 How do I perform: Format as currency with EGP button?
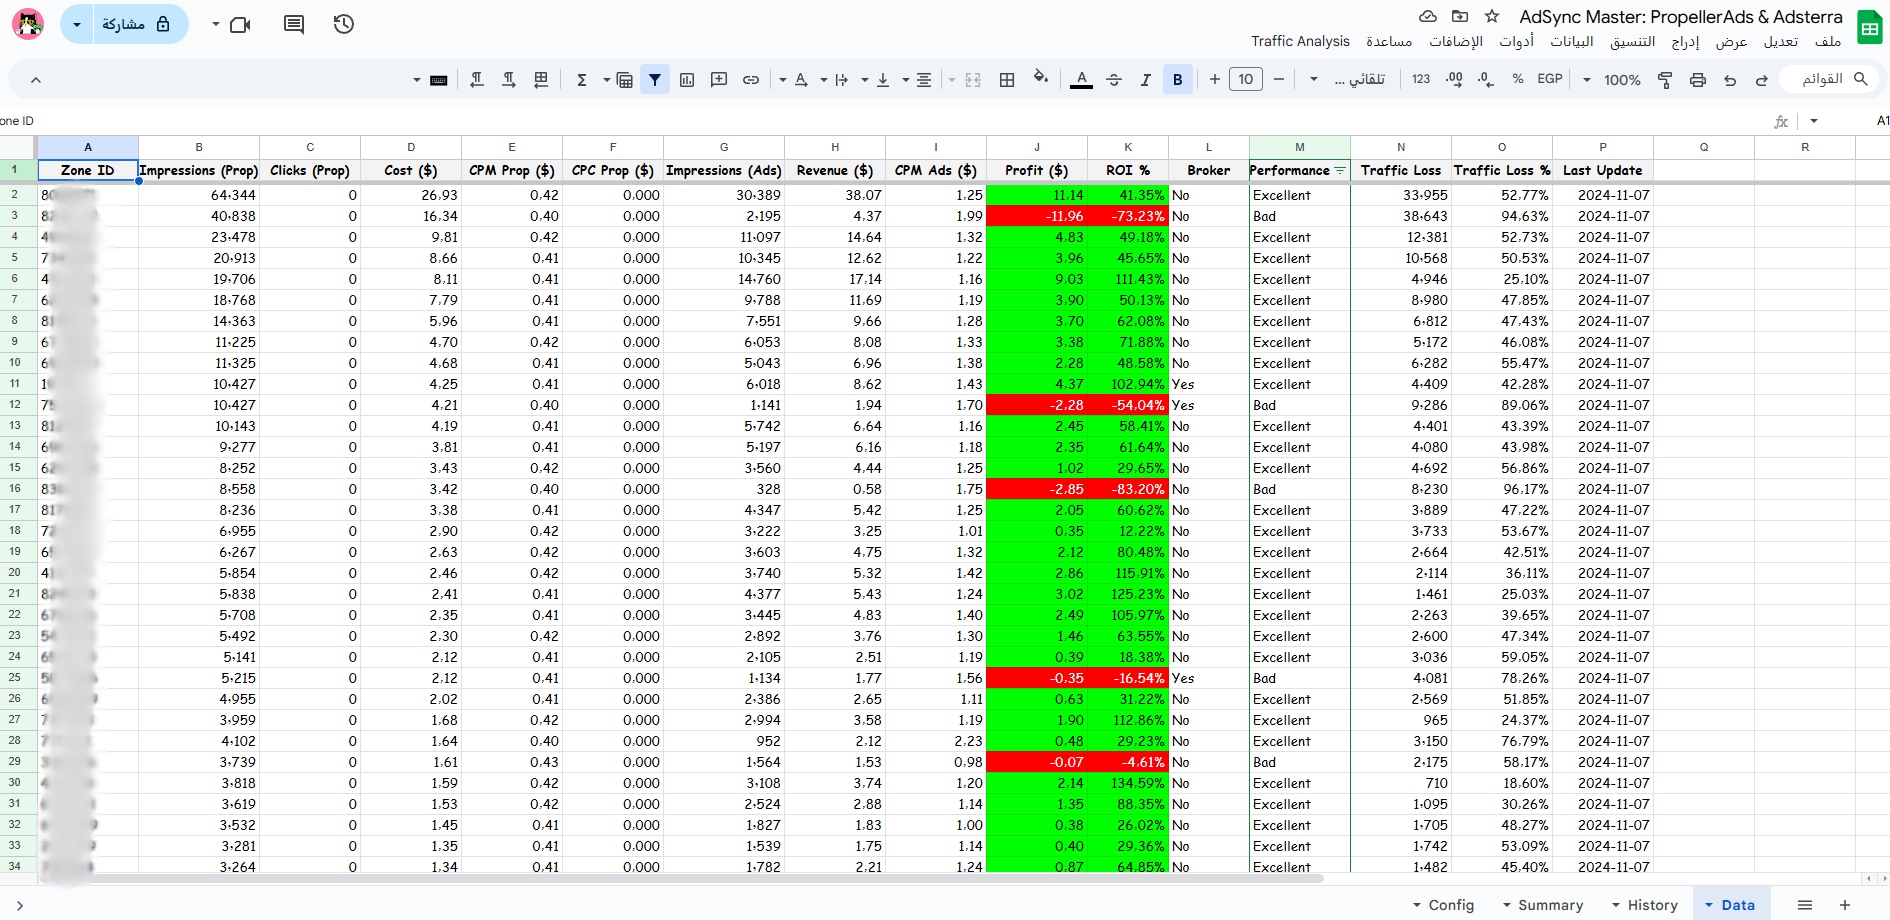[1550, 79]
